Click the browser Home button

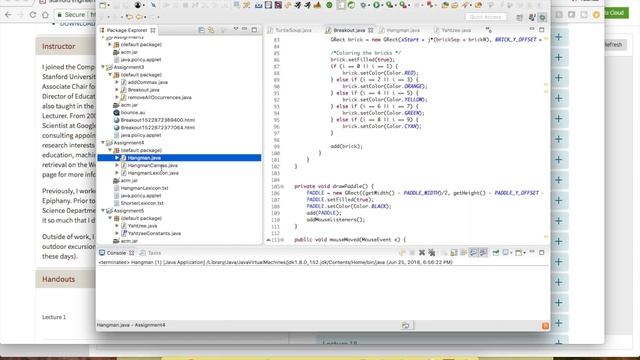(45, 15)
